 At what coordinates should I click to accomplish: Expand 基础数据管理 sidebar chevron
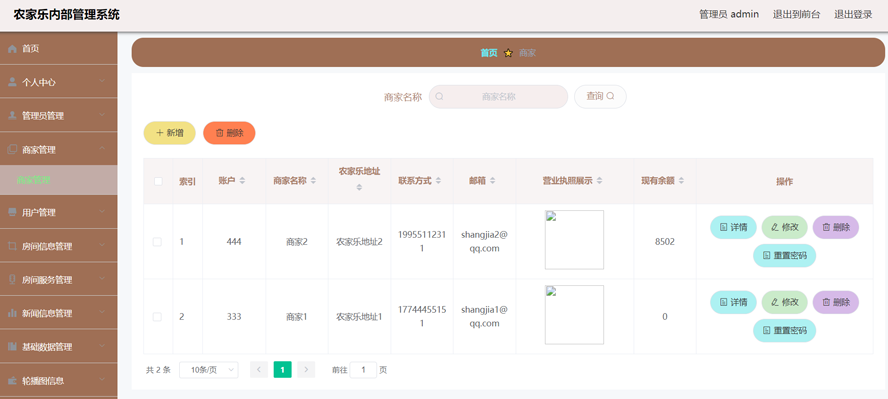(x=102, y=346)
